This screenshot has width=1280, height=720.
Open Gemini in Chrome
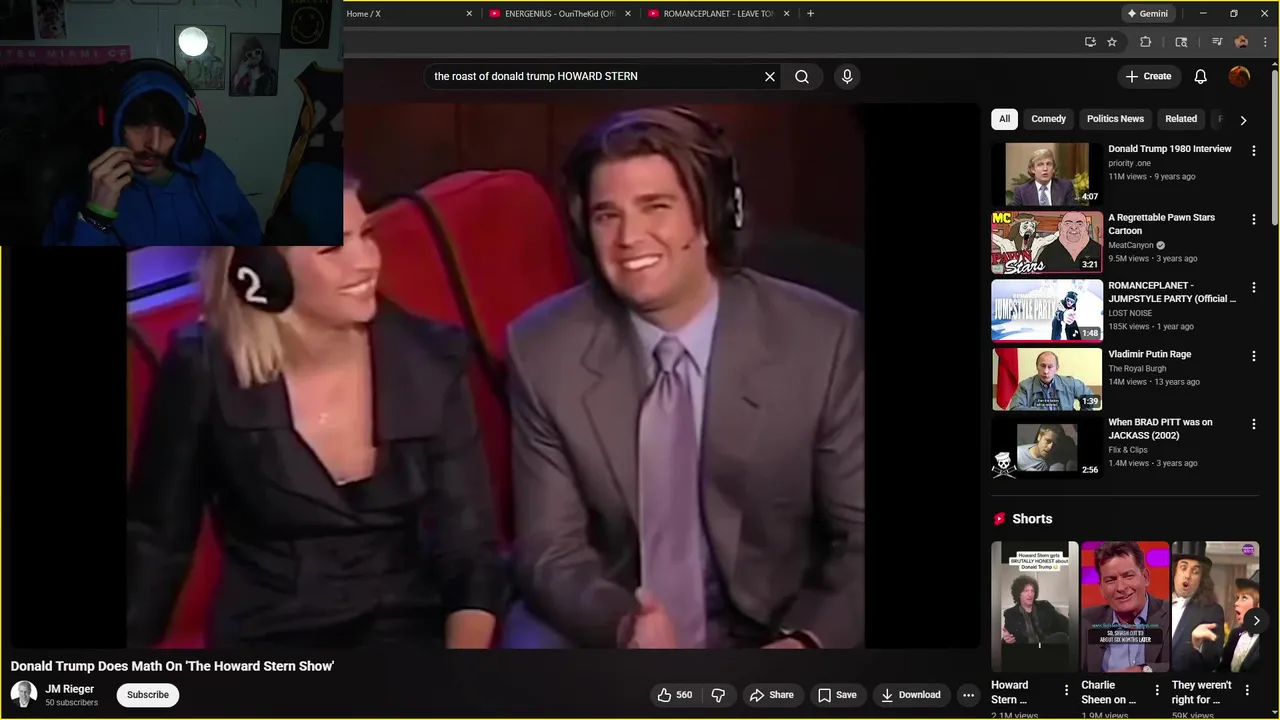tap(1148, 14)
